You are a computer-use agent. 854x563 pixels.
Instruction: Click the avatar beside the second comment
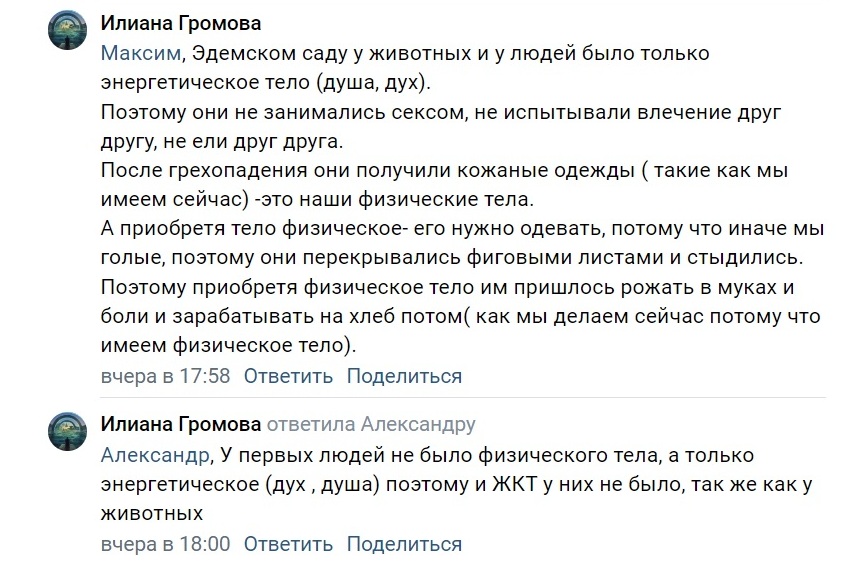pos(71,433)
